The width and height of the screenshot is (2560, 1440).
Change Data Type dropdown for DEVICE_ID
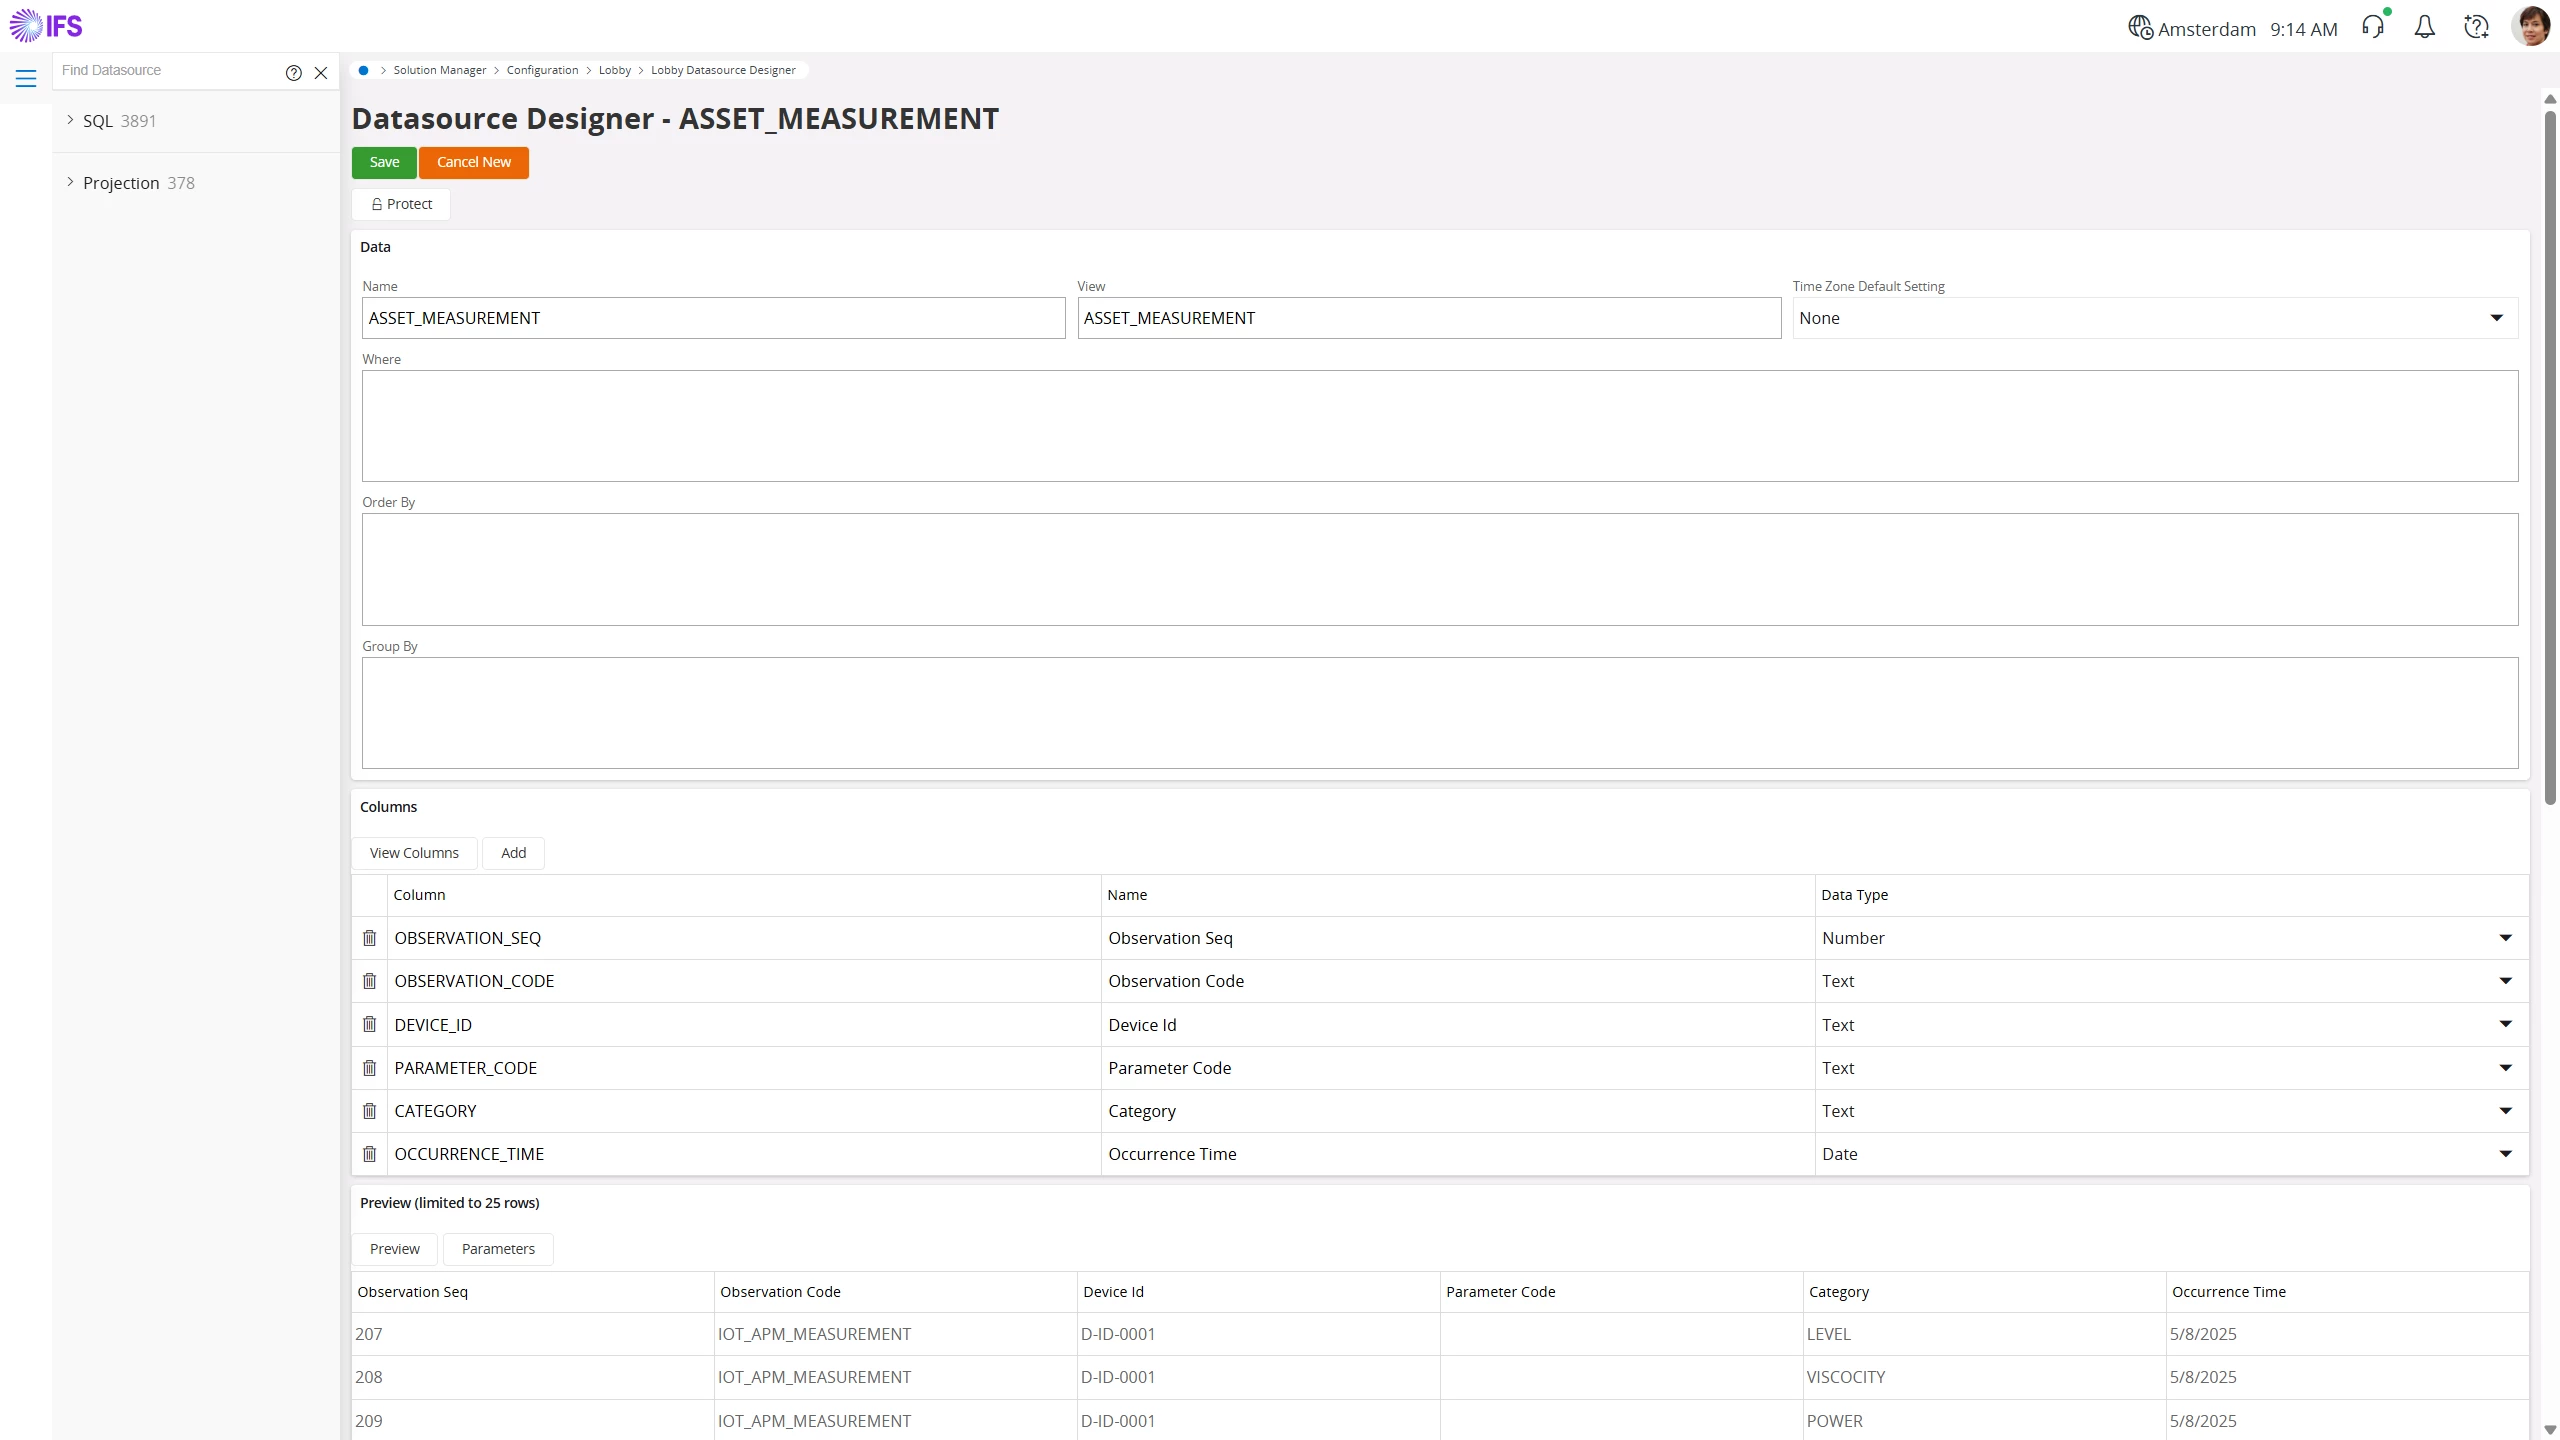coord(2505,1024)
